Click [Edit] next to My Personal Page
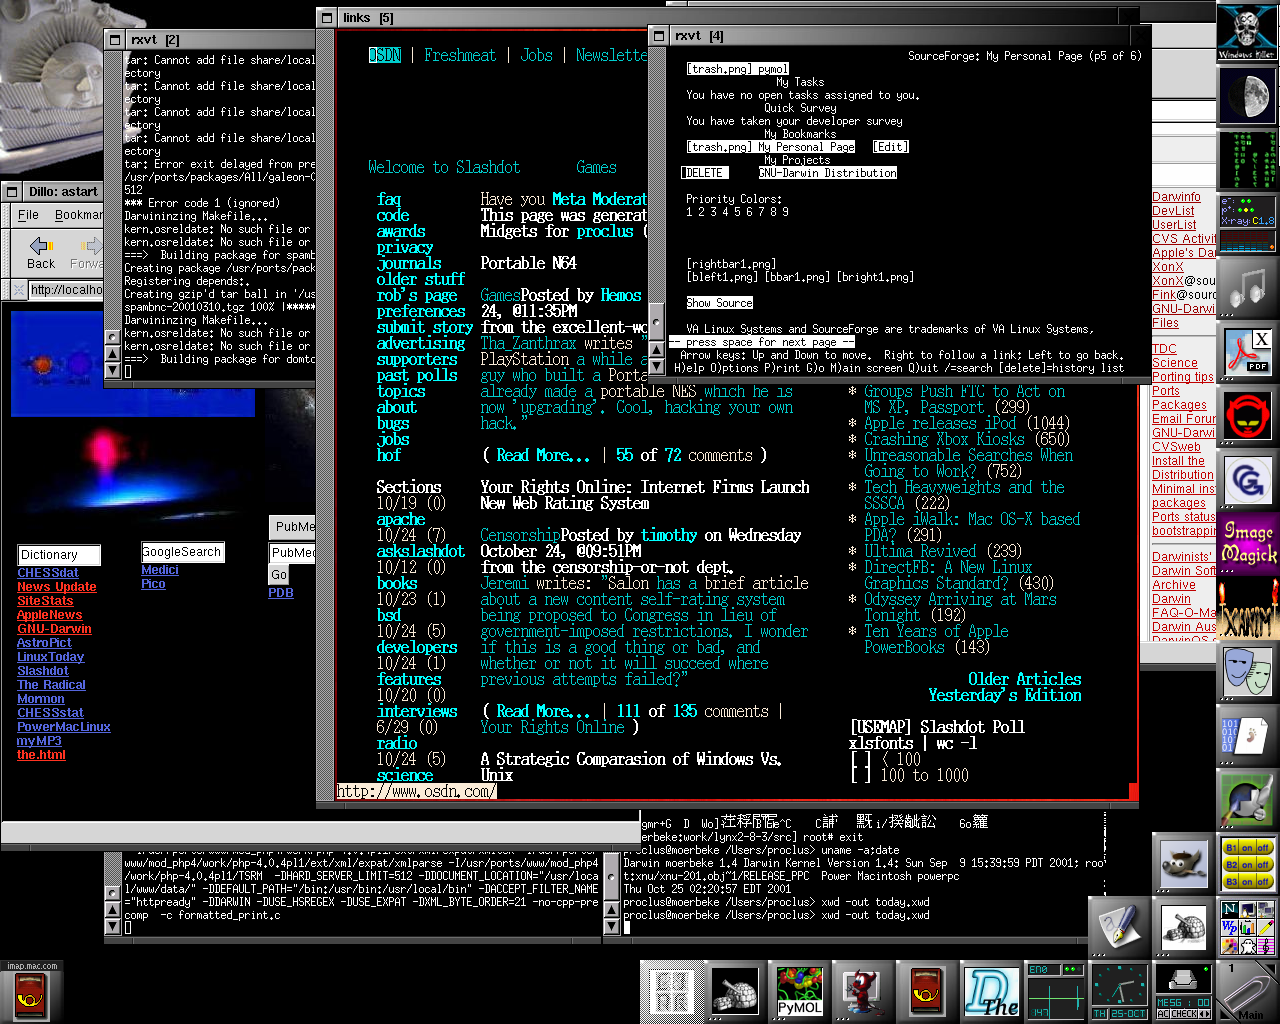1280x1024 pixels. [890, 147]
